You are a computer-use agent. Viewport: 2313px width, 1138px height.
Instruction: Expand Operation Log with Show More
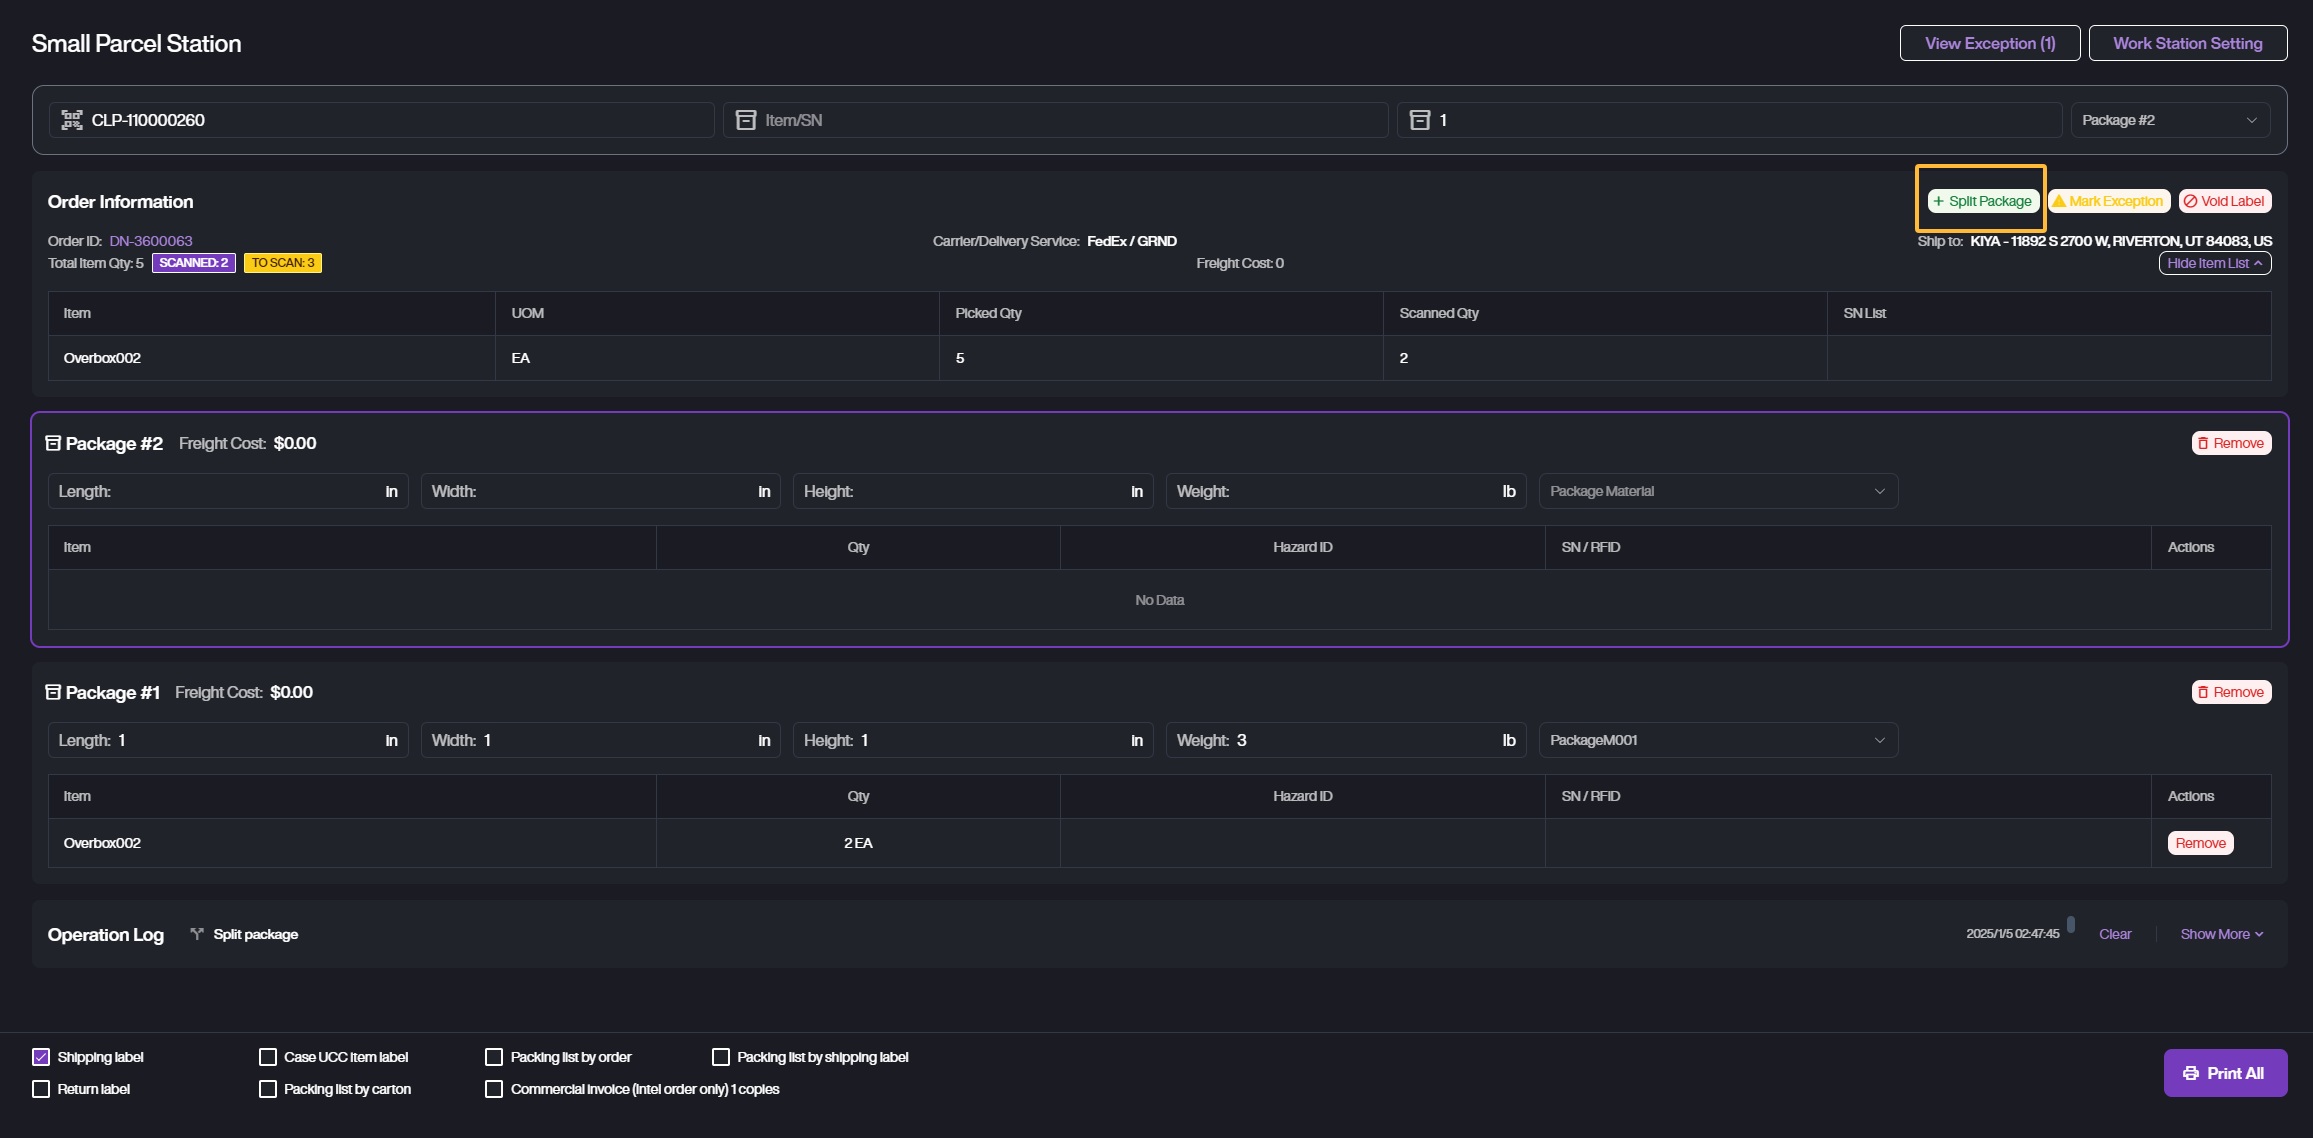(x=2221, y=934)
